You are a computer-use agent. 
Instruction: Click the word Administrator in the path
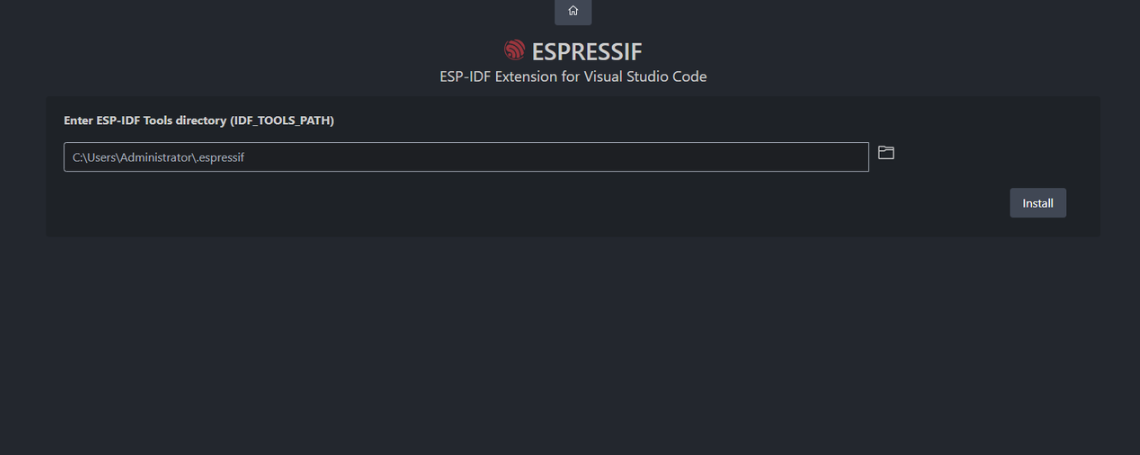155,158
